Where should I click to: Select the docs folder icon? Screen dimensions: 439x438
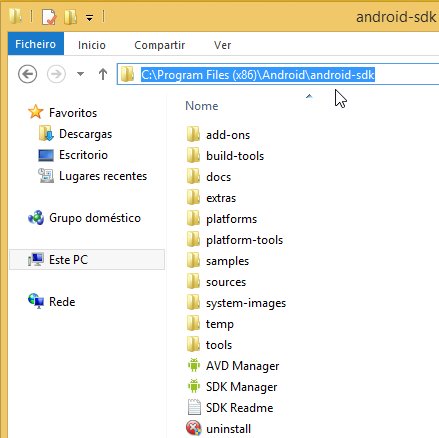[193, 176]
